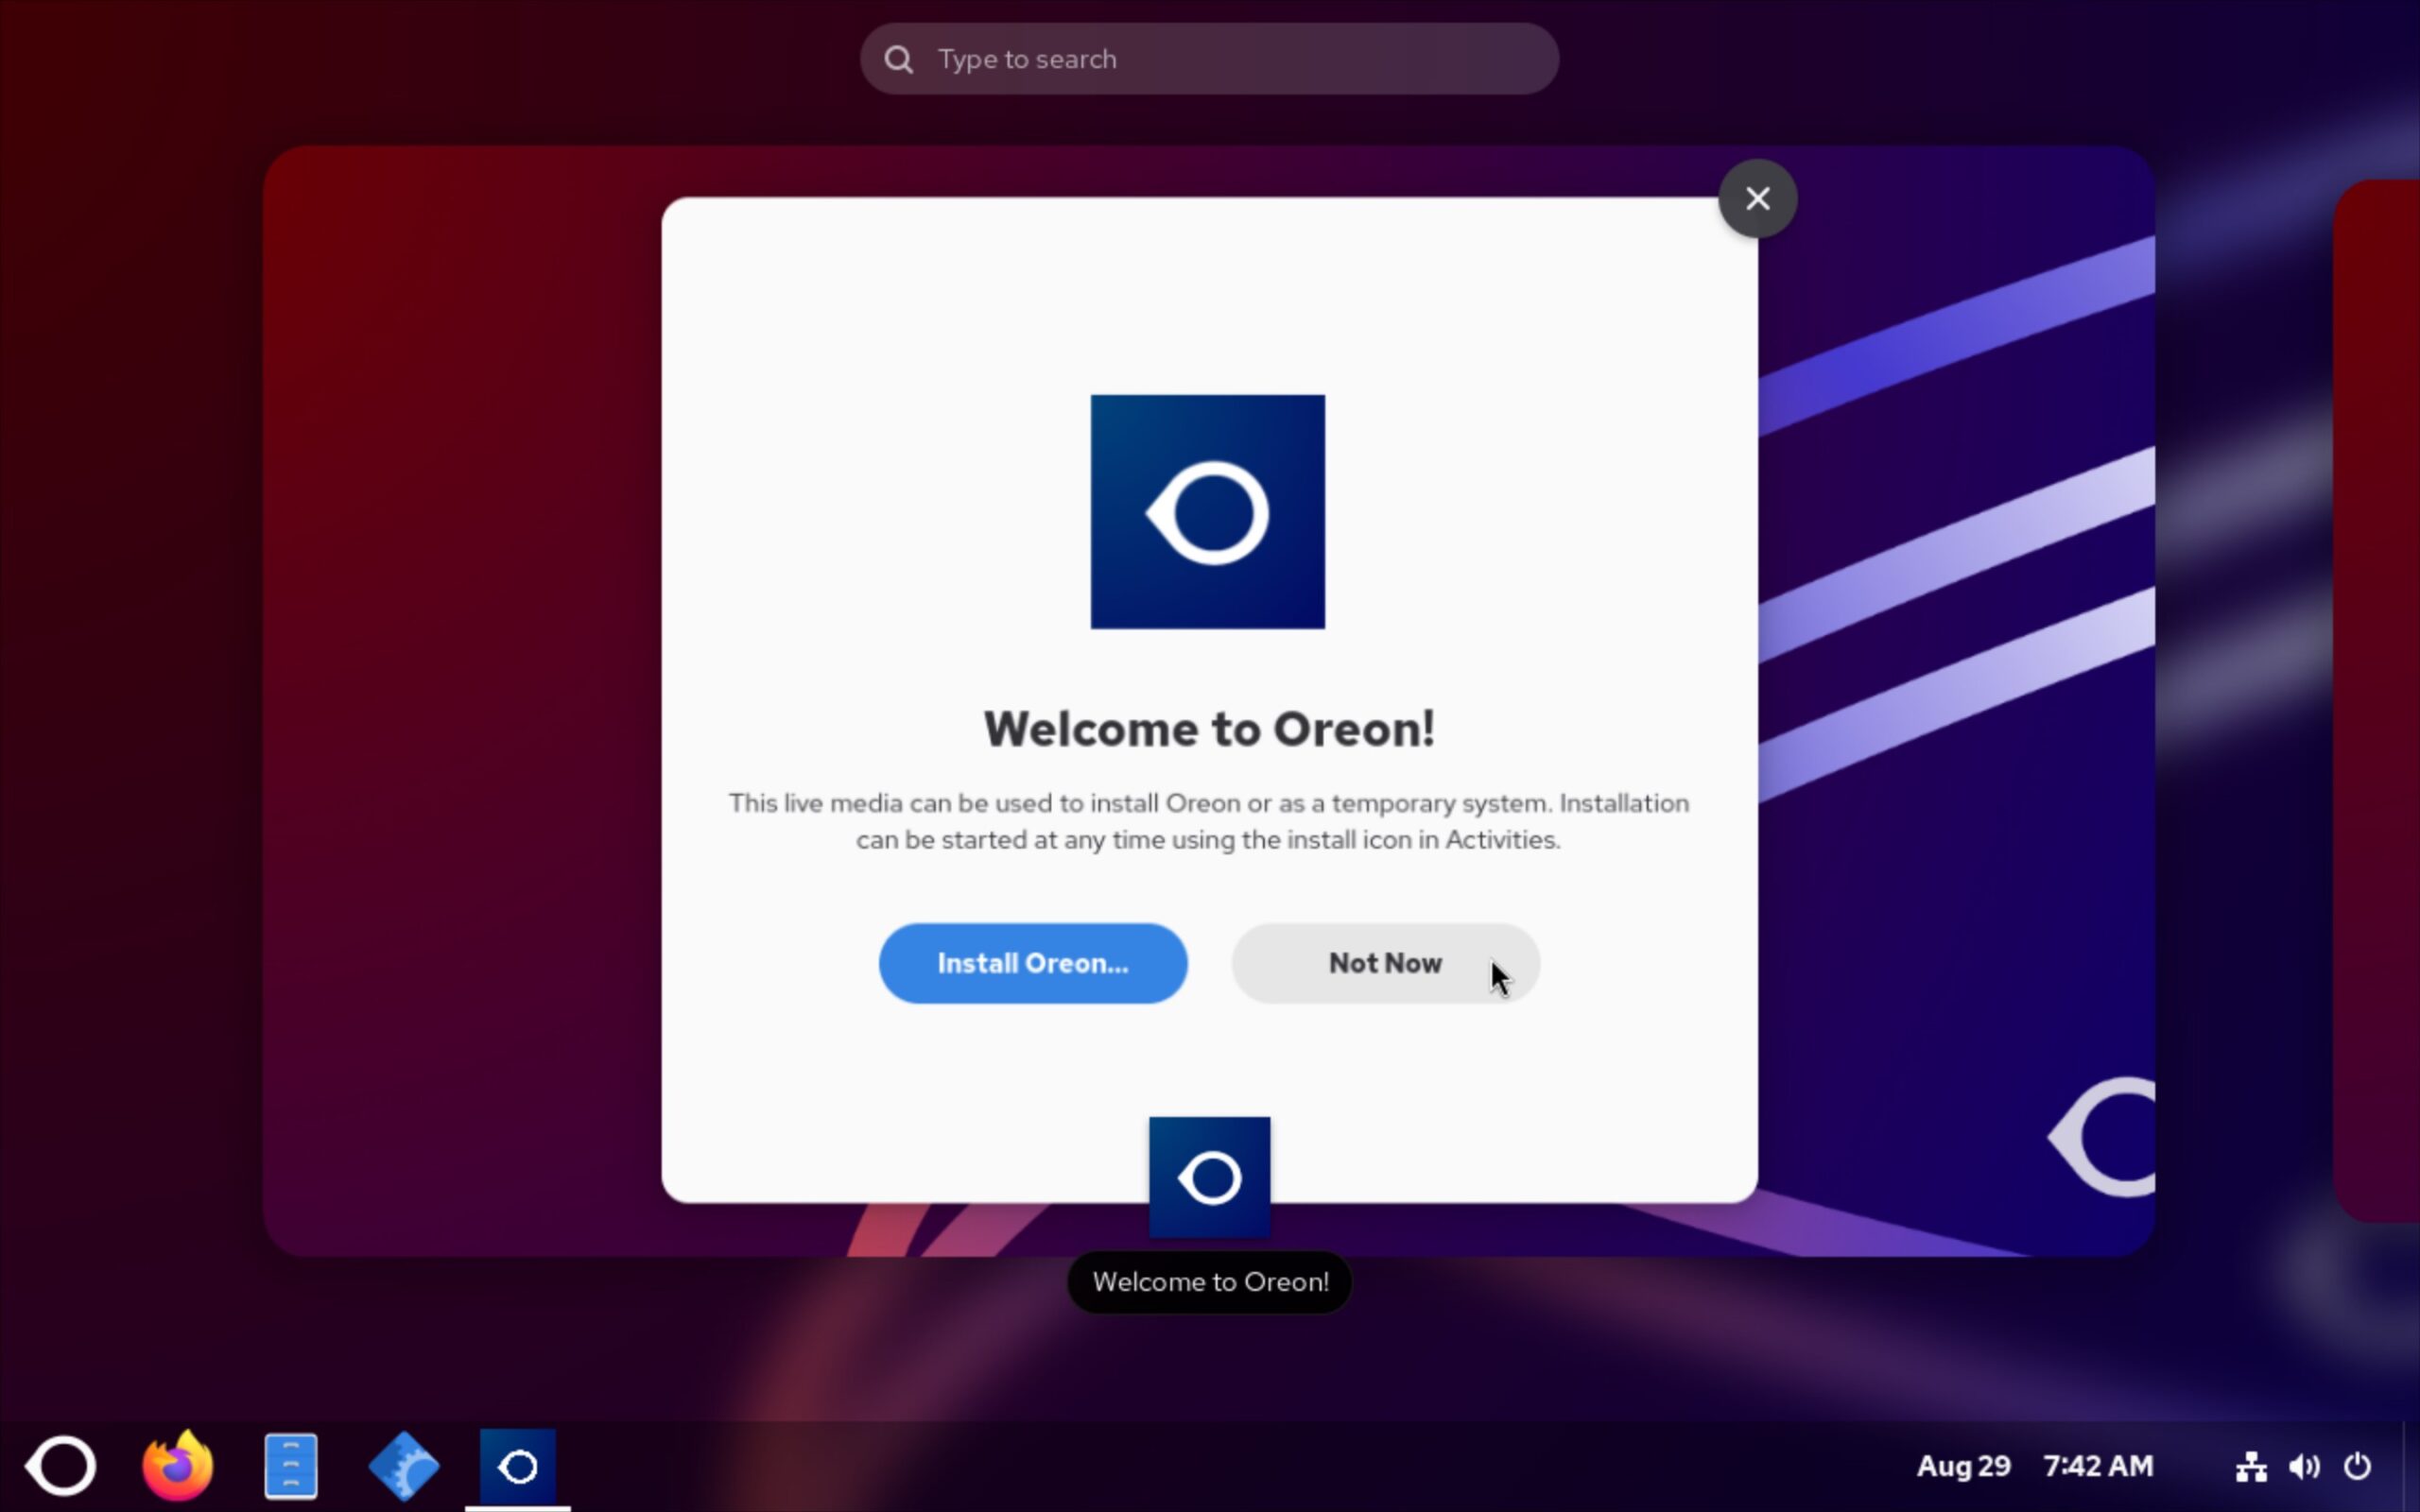Focus the Type to search field
This screenshot has width=2420, height=1512.
pos(1209,59)
